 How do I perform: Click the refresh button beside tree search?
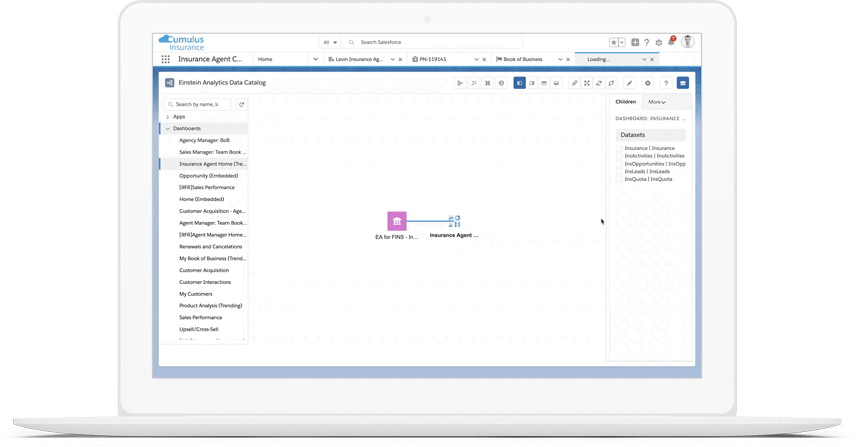(242, 104)
